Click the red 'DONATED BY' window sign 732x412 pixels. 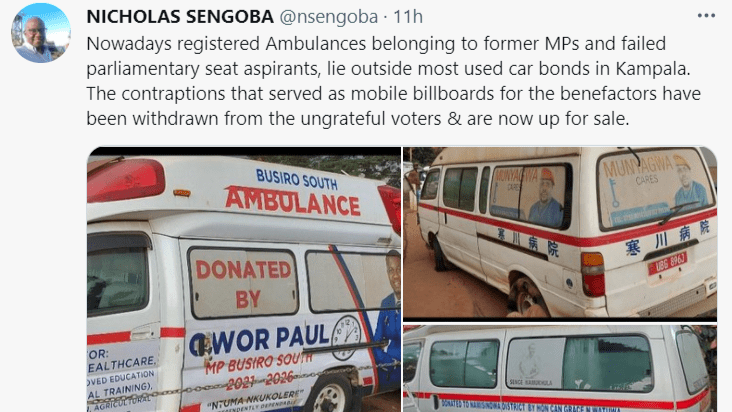tap(243, 283)
